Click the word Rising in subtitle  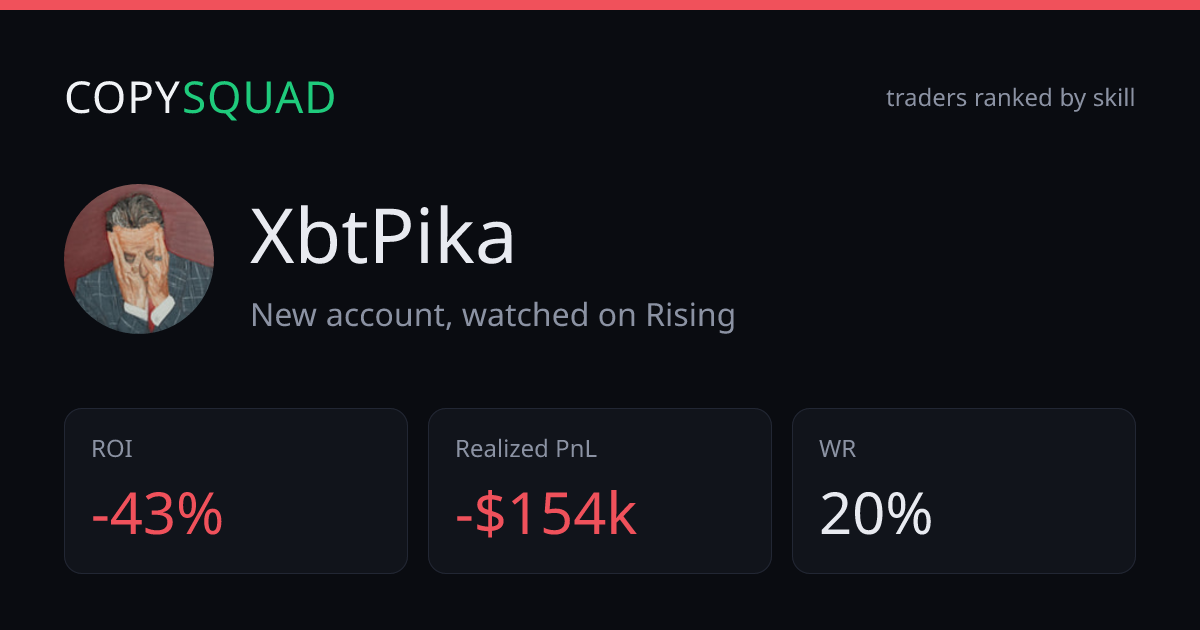click(688, 316)
